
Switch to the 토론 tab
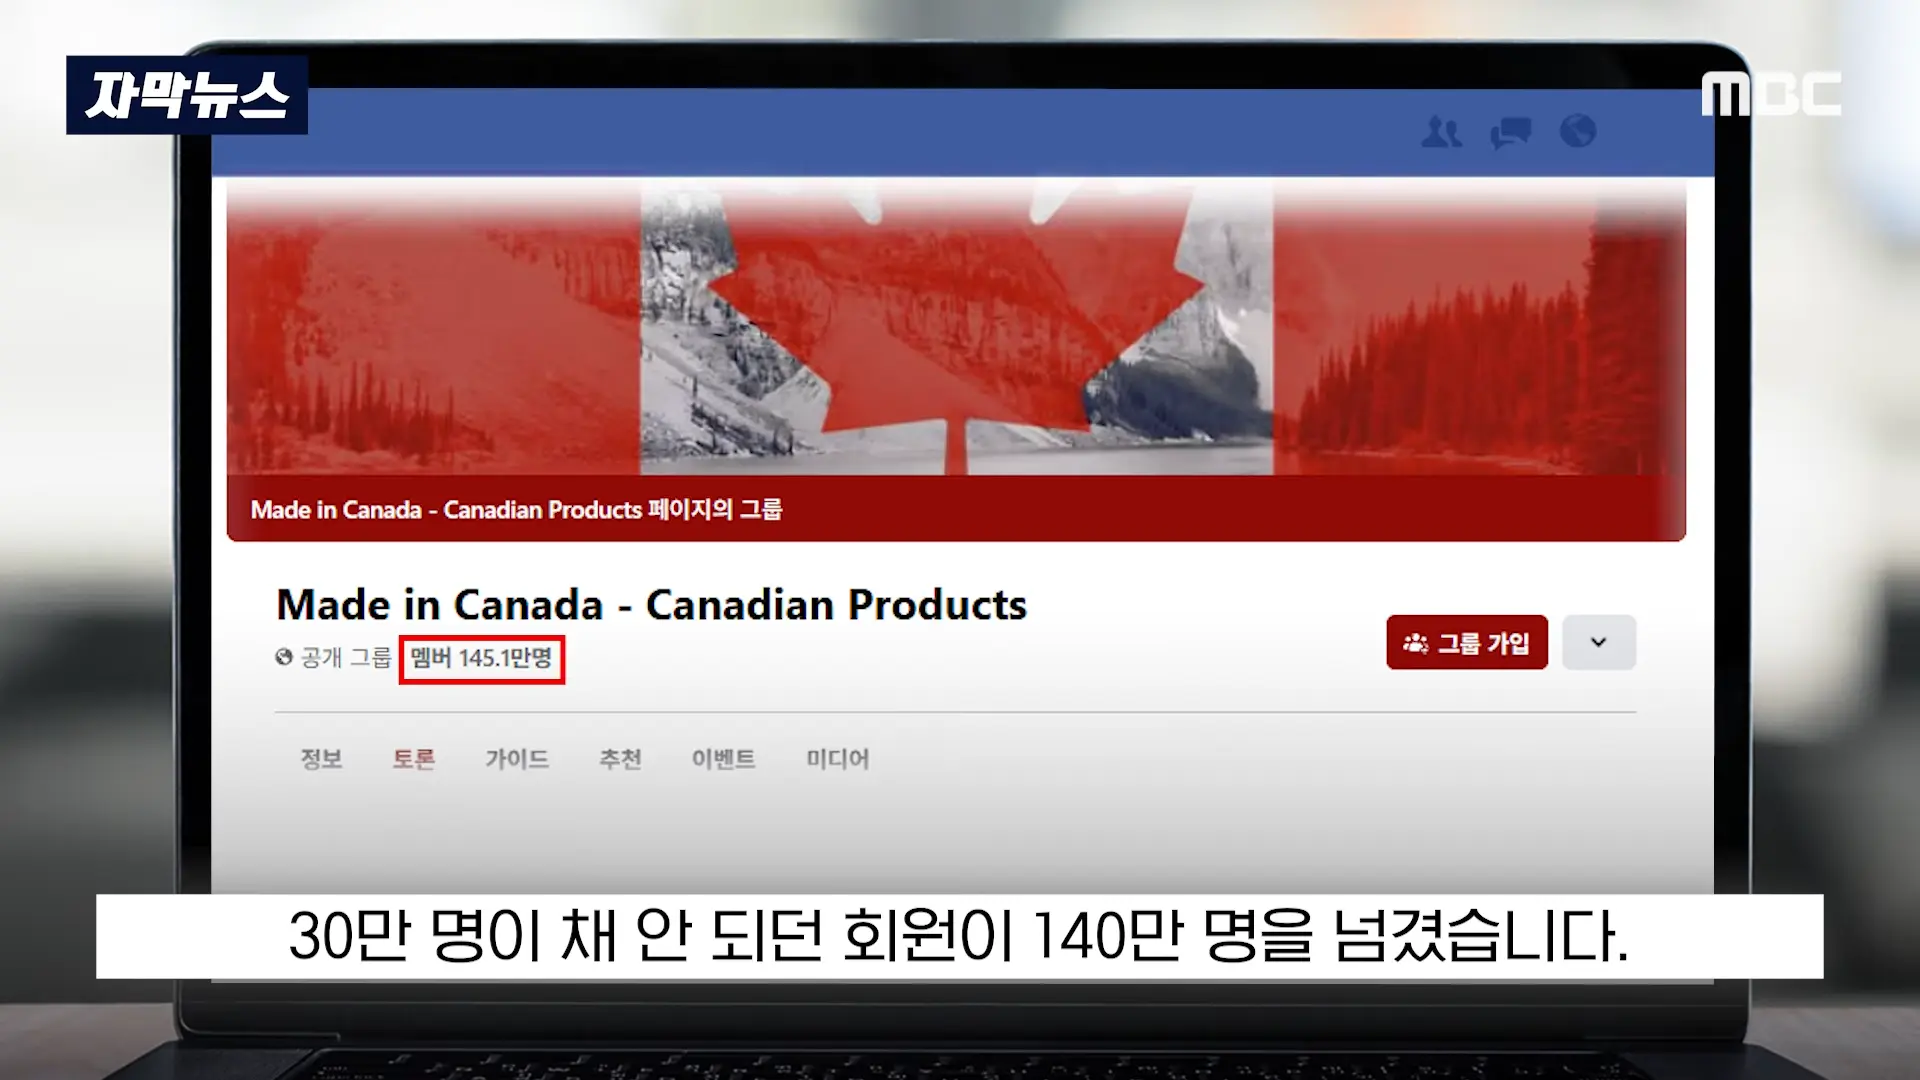click(x=414, y=759)
